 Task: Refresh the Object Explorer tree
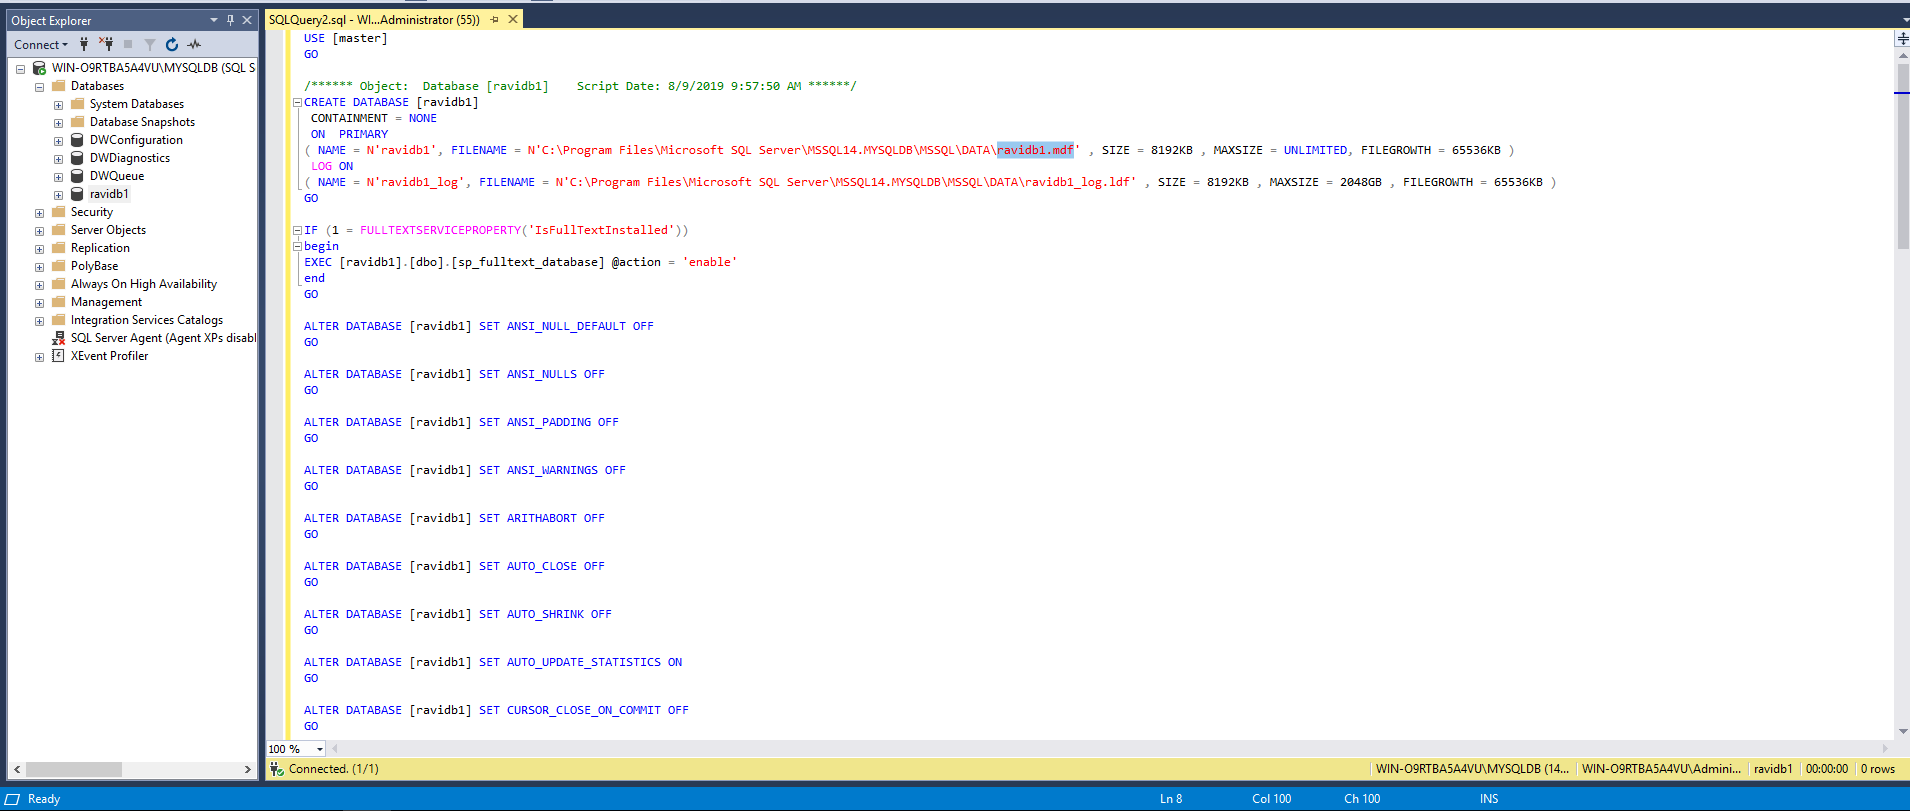coord(172,44)
